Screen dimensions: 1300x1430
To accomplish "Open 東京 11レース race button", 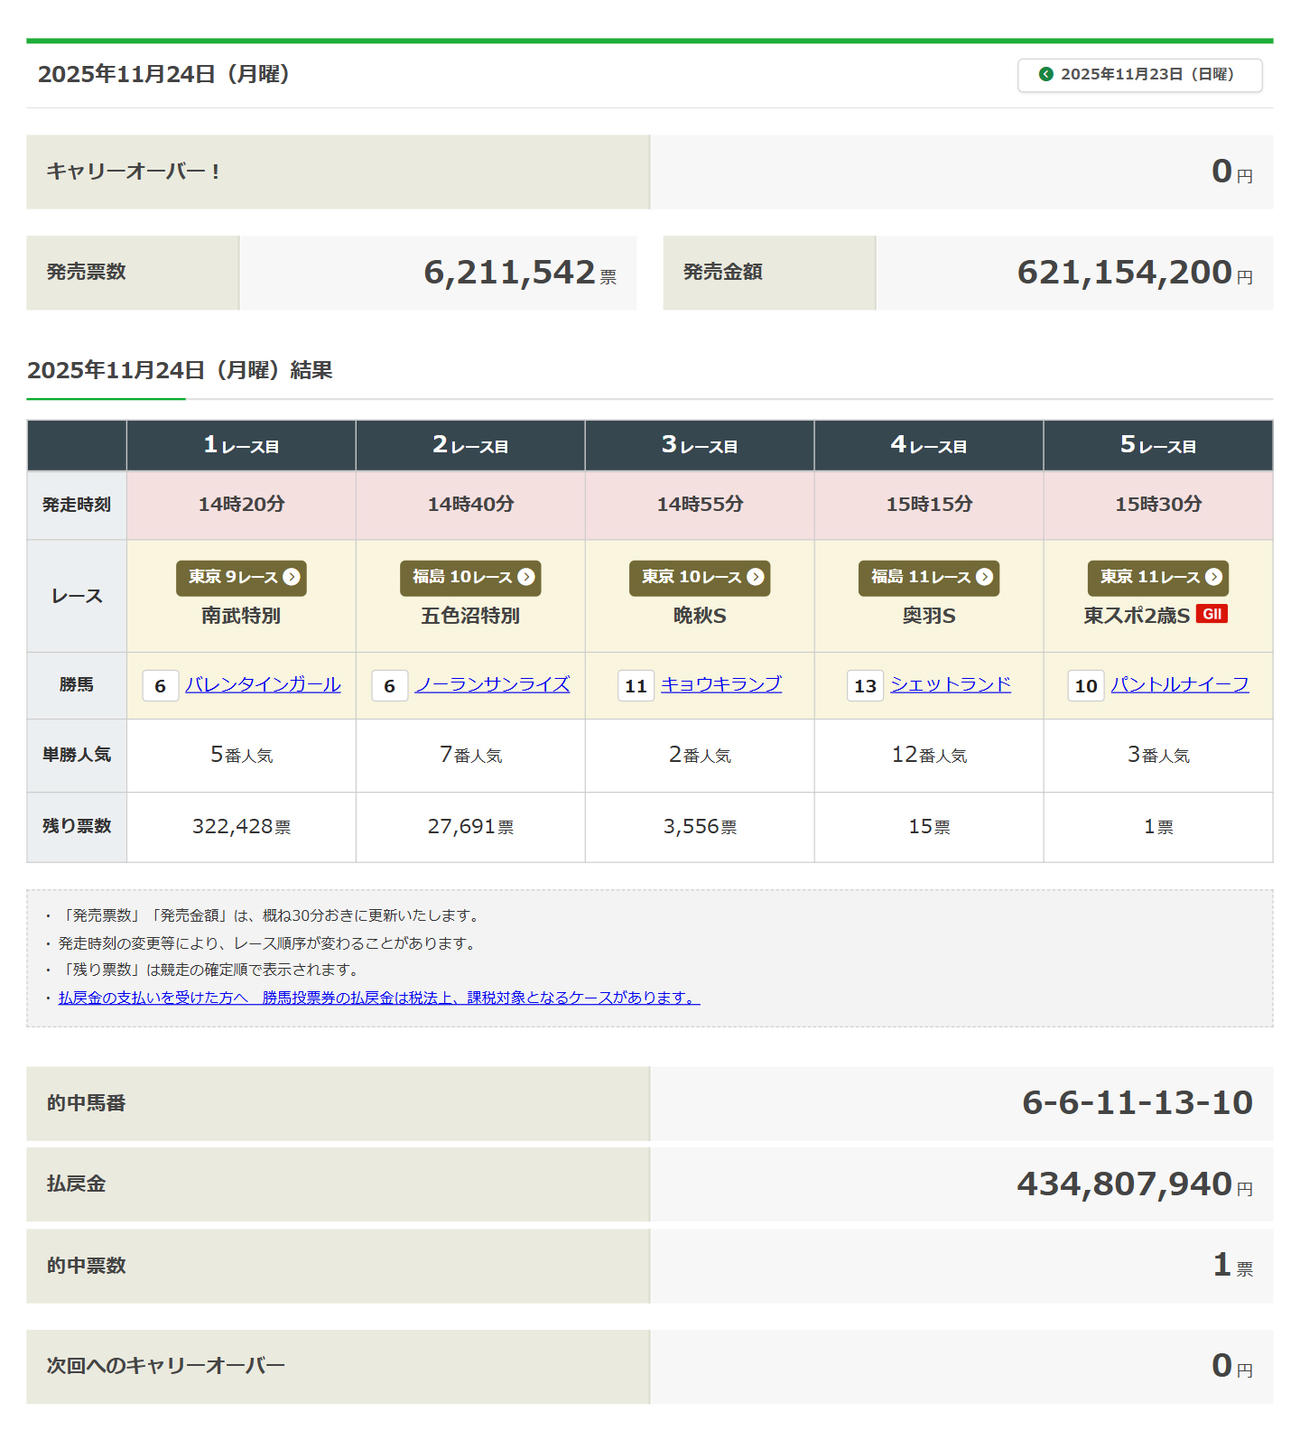I will coord(1158,578).
